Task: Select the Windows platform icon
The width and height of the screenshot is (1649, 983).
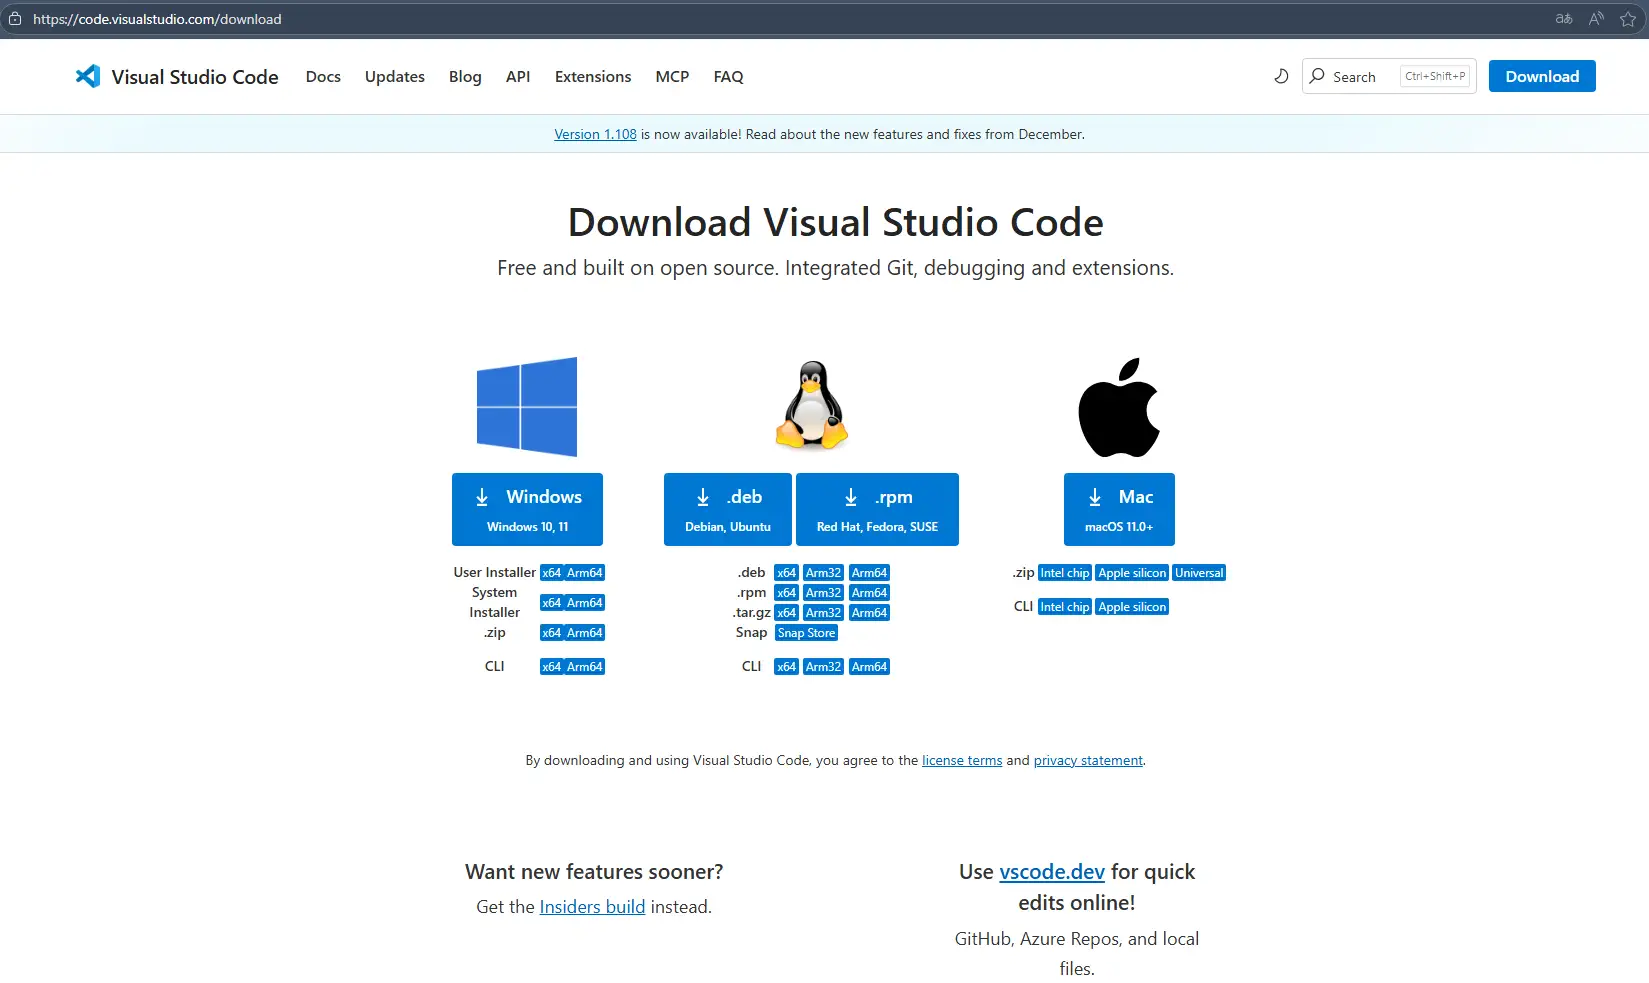Action: coord(526,406)
